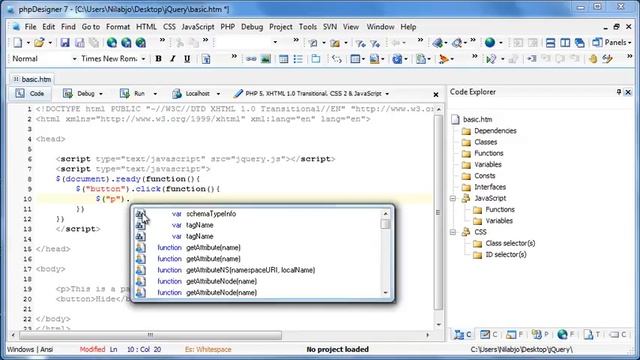Open the Panels dropdown
Image resolution: width=640 pixels, height=360 pixels.
[612, 42]
